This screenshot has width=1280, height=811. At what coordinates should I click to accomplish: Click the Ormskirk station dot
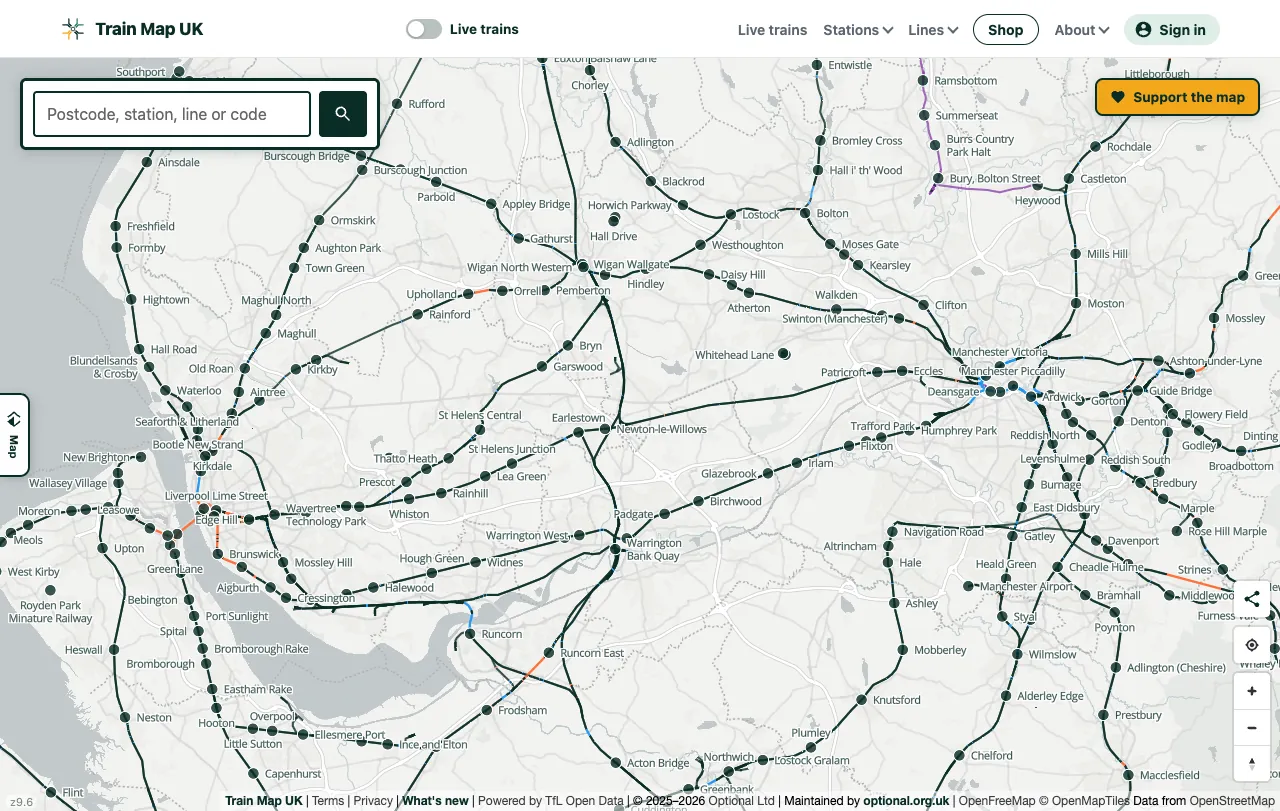319,220
